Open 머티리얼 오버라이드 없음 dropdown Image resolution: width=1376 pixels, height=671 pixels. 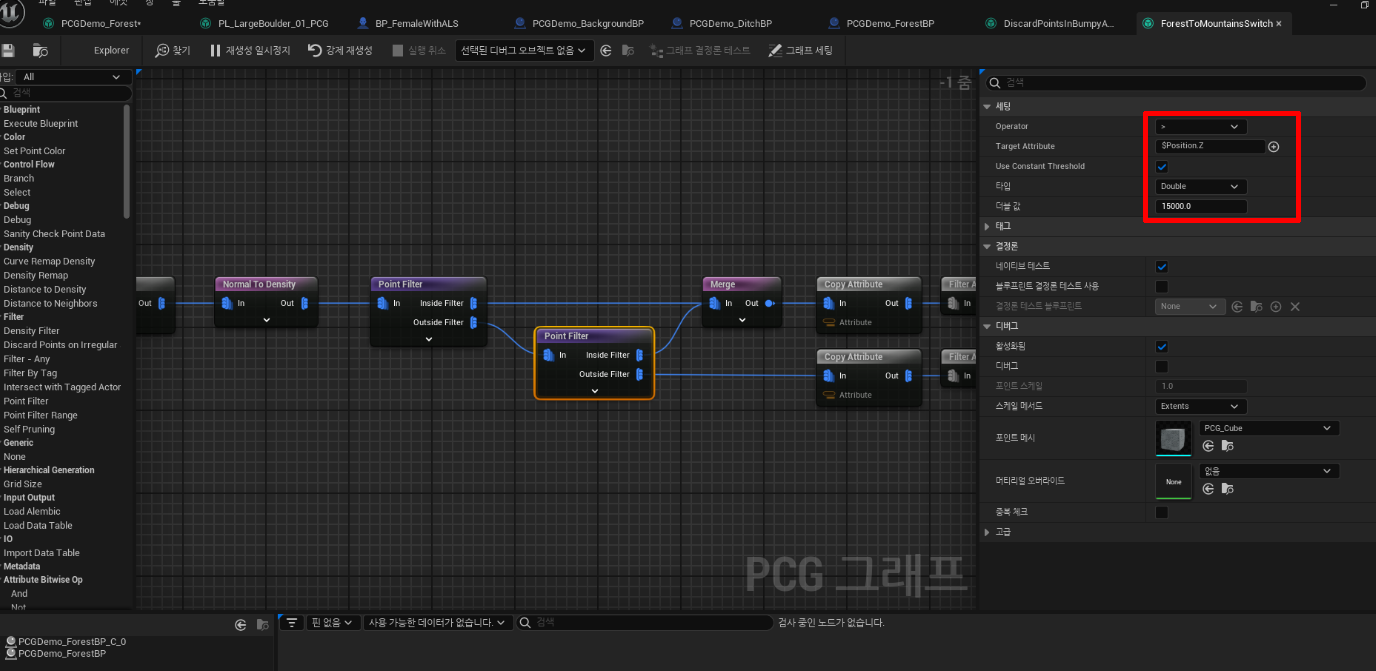(x=1268, y=470)
